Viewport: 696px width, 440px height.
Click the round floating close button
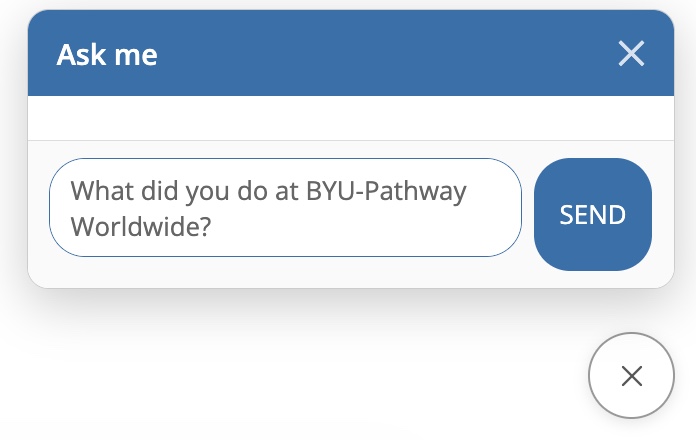(631, 376)
